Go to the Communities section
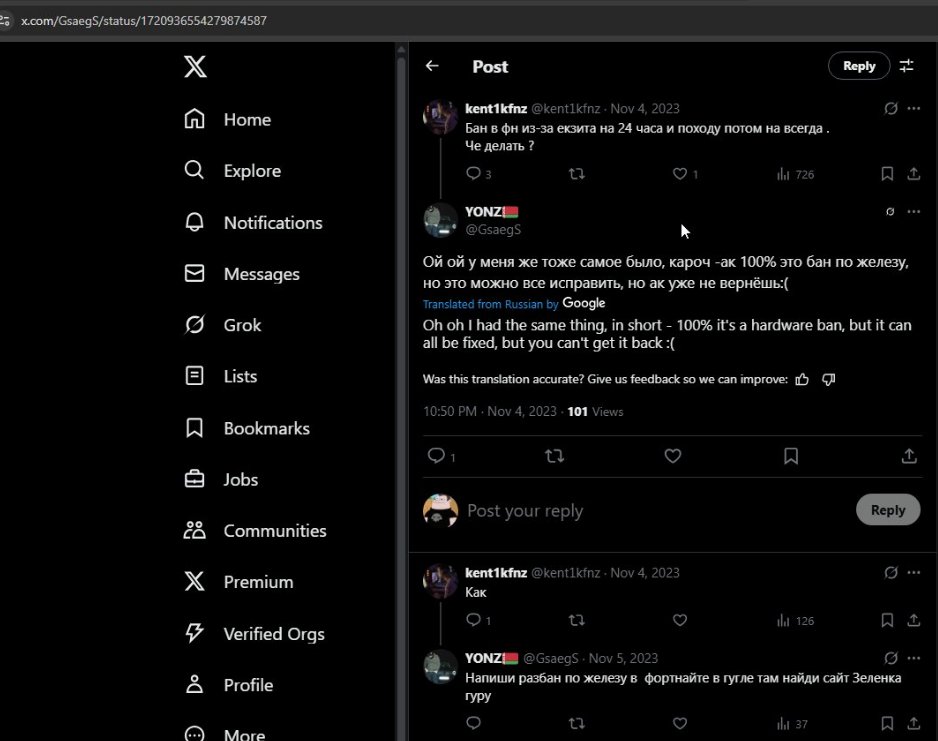The width and height of the screenshot is (938, 741). (x=276, y=530)
